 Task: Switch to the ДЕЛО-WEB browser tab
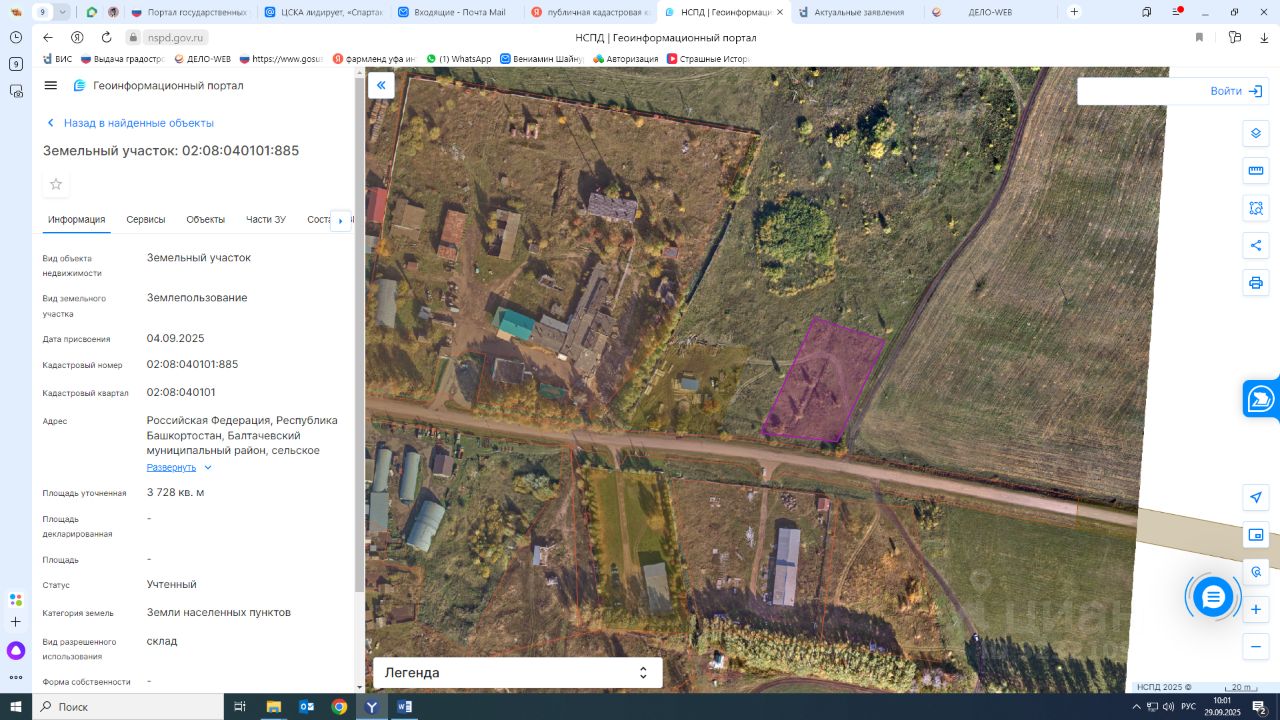click(990, 12)
